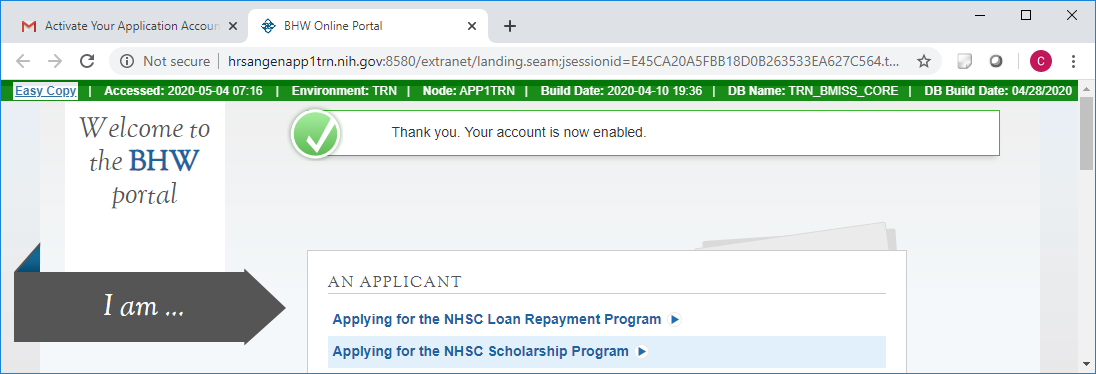Click the profile avatar letter C
The image size is (1096, 374).
[1040, 62]
